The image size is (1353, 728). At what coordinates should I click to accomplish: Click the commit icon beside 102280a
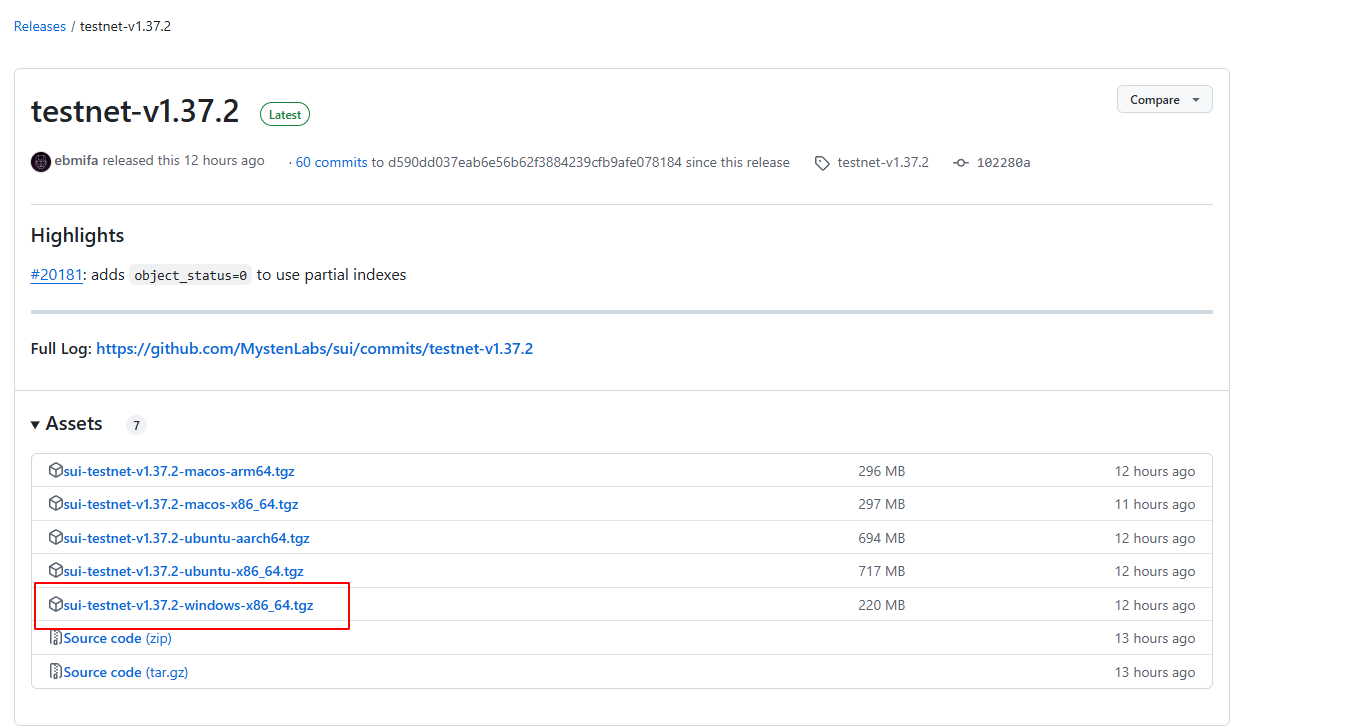pyautogui.click(x=961, y=163)
